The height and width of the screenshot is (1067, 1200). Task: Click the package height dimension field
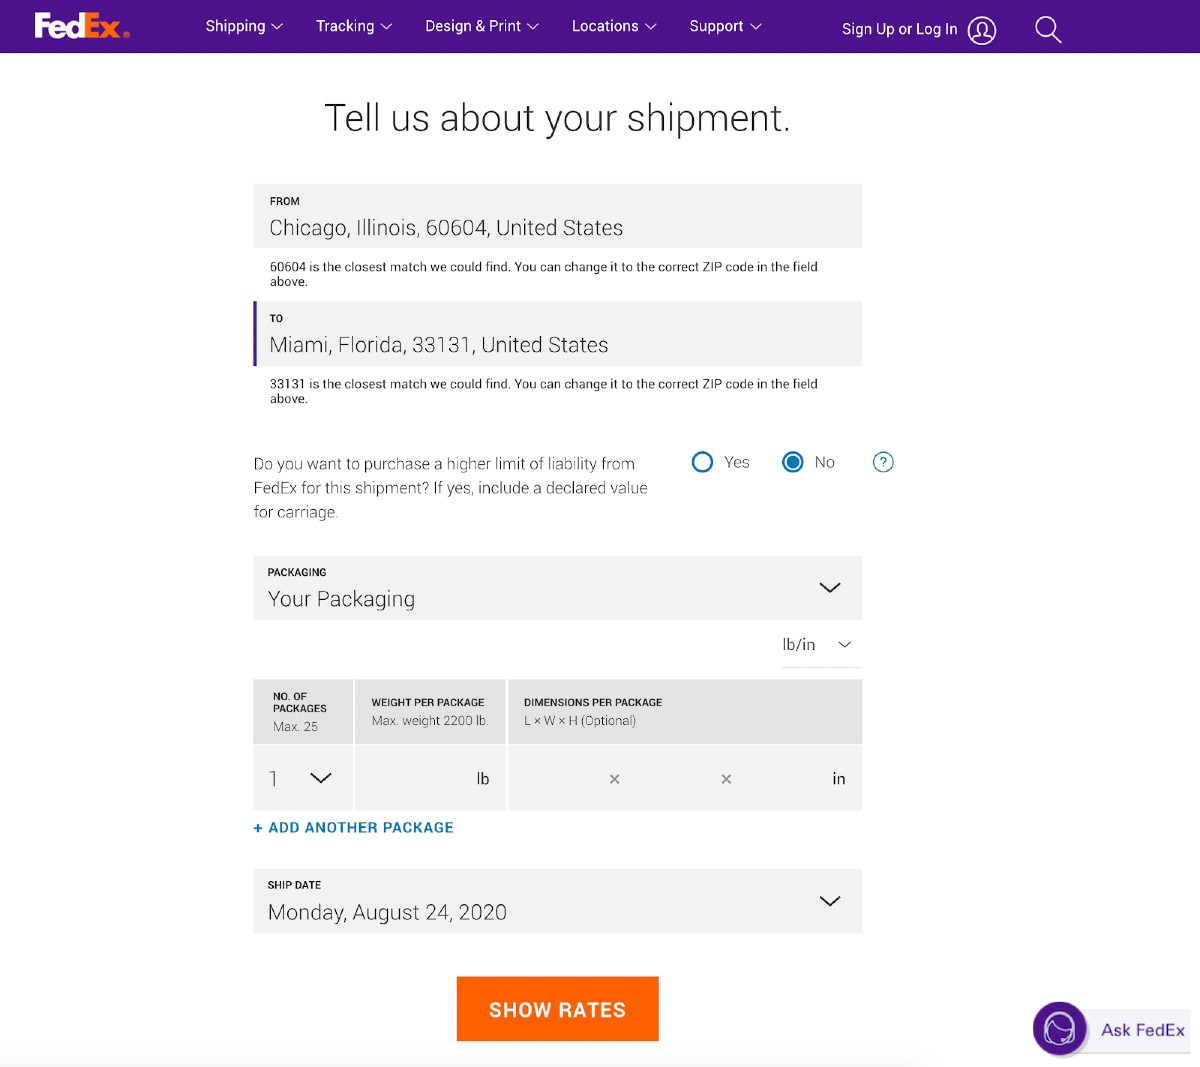[780, 778]
